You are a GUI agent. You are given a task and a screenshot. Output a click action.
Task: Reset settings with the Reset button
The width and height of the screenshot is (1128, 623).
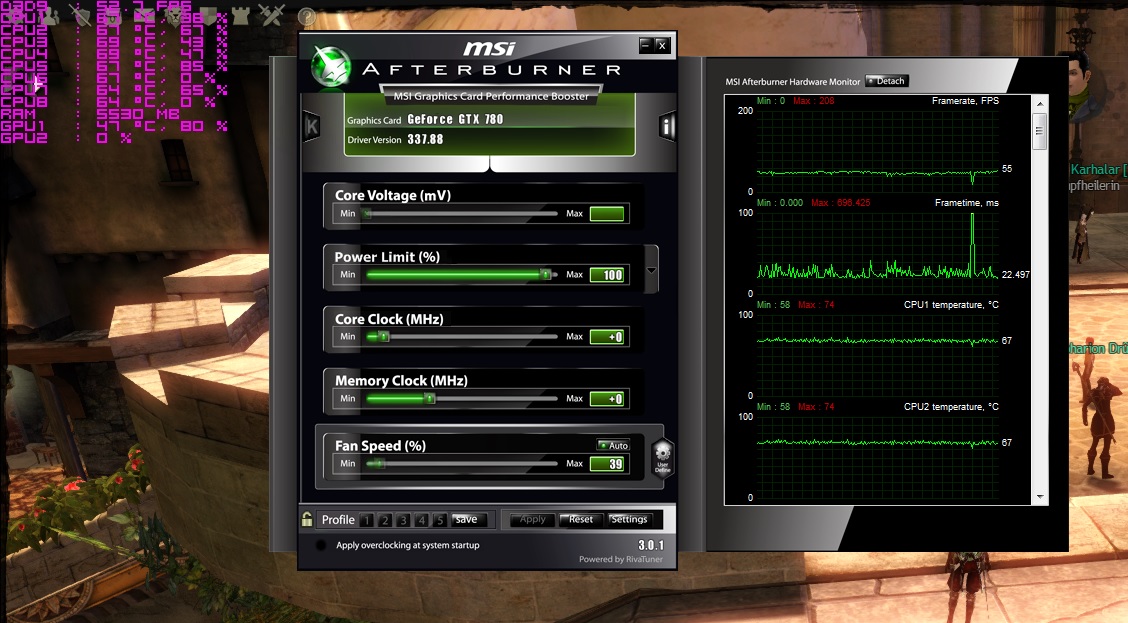tap(581, 519)
